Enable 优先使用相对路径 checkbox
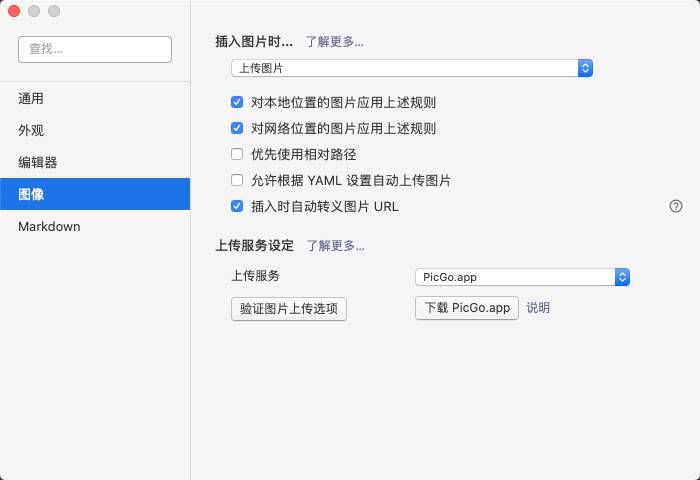Screen dimensions: 700x480 pos(237,154)
